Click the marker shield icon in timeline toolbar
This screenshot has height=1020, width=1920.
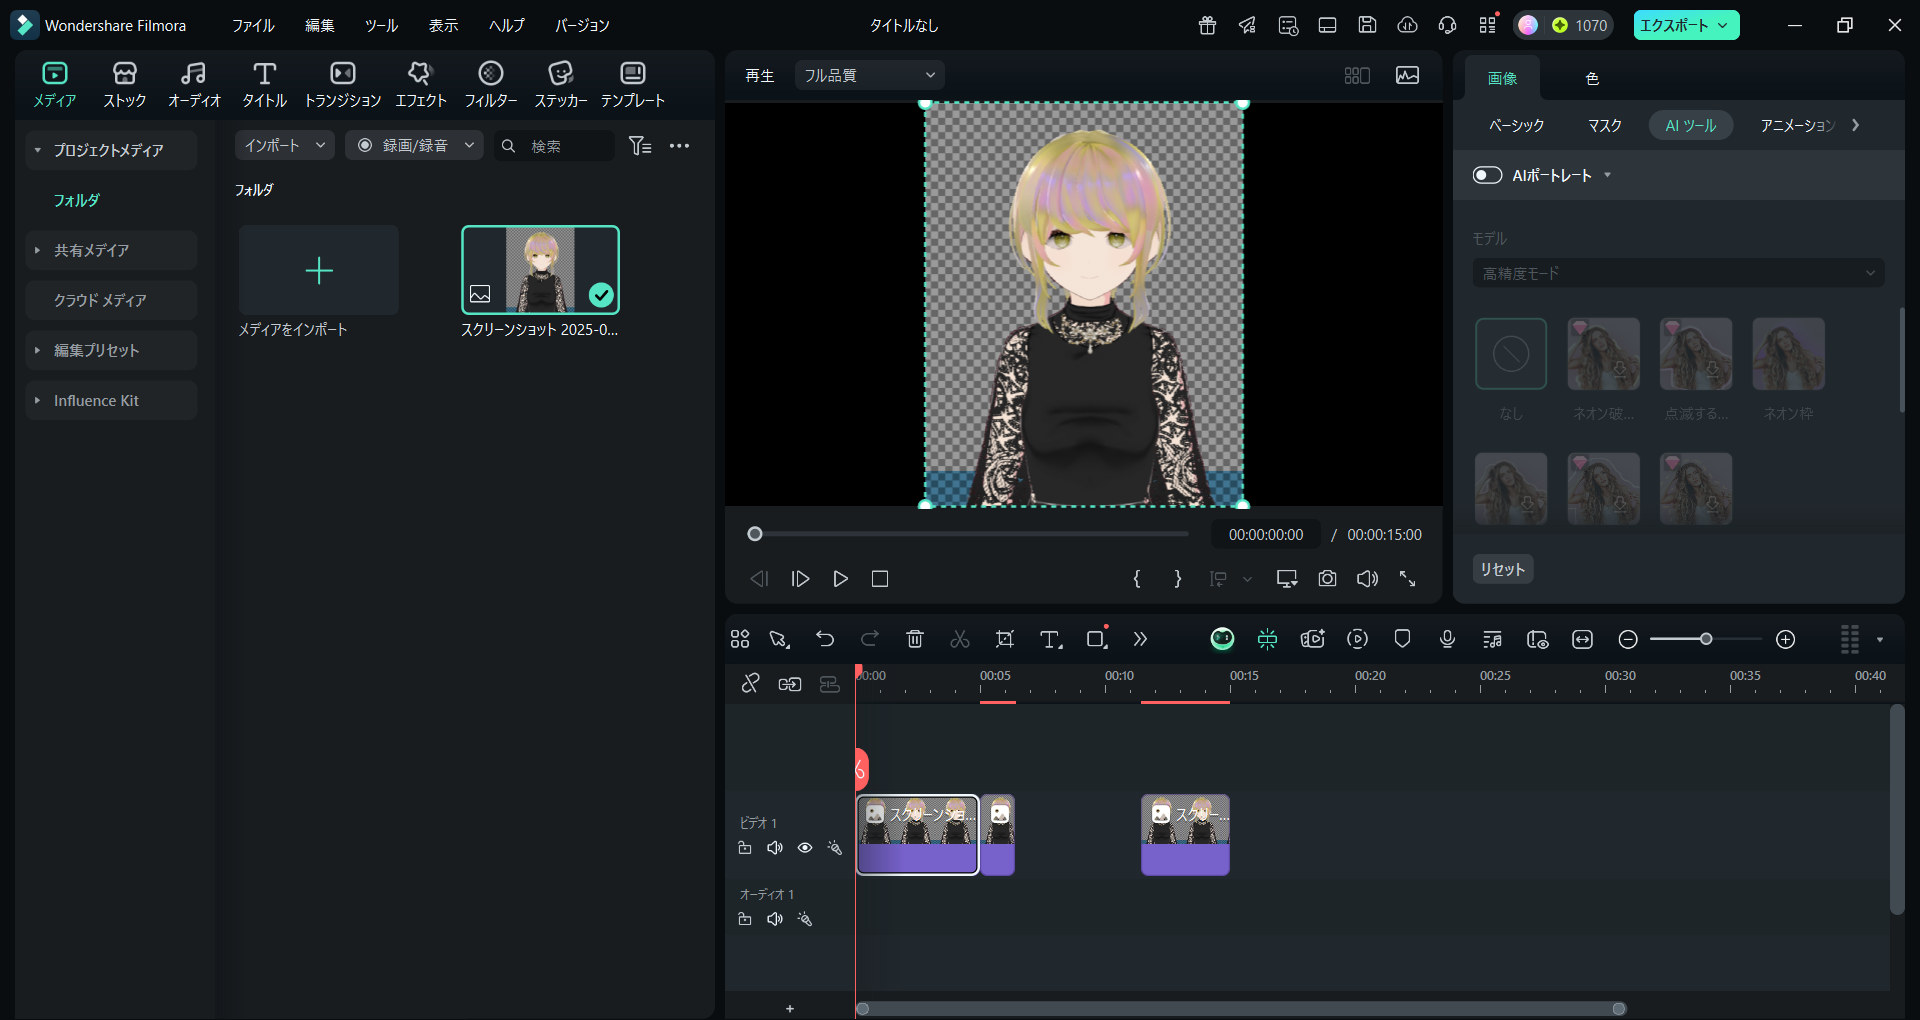coord(1402,639)
